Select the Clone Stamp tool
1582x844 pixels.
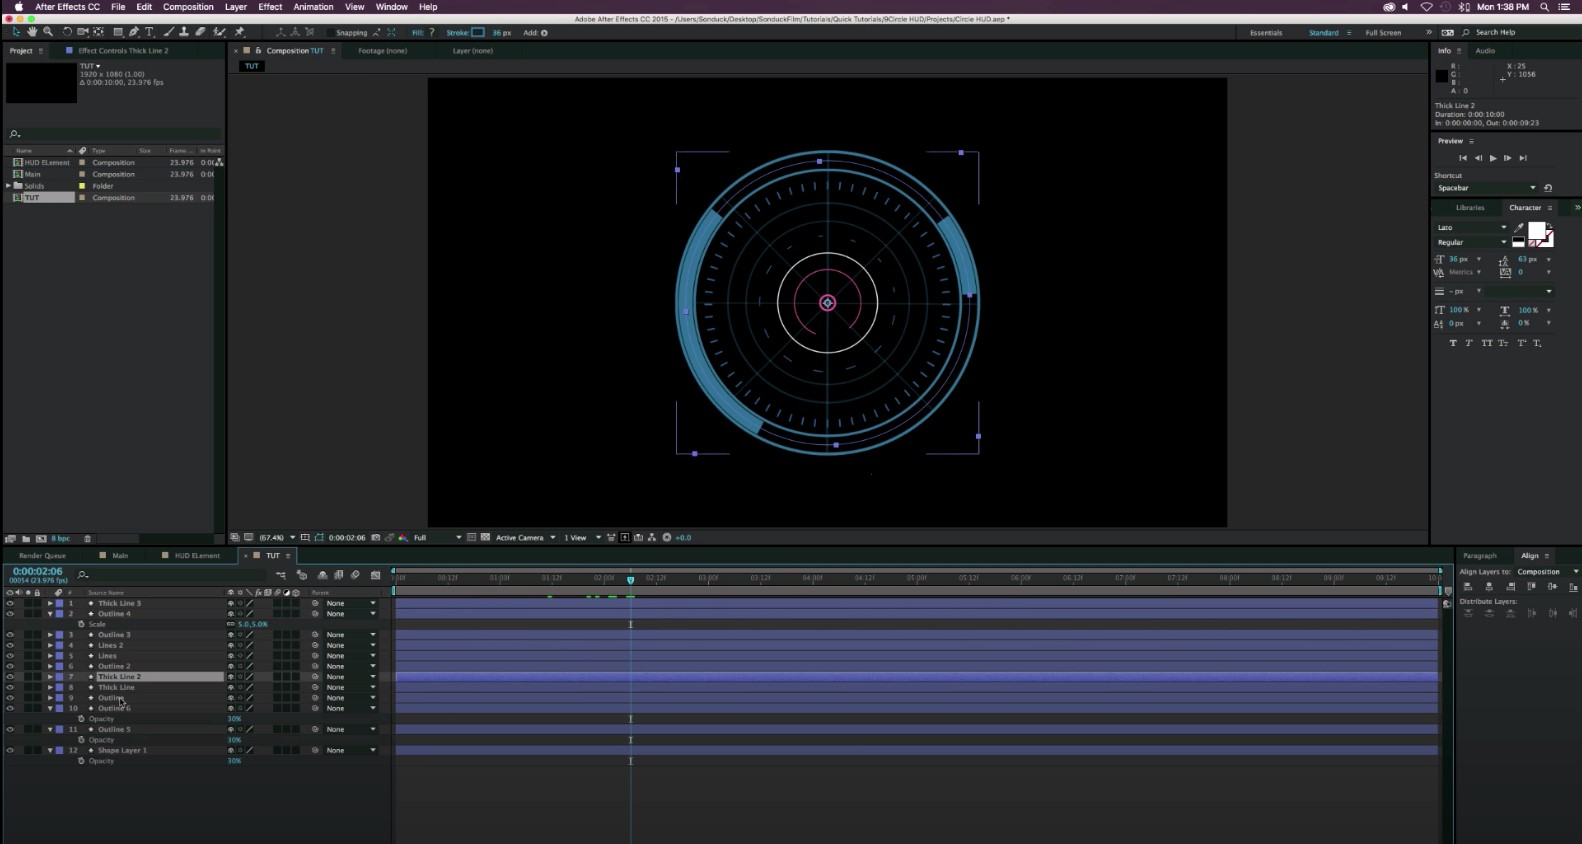point(184,32)
